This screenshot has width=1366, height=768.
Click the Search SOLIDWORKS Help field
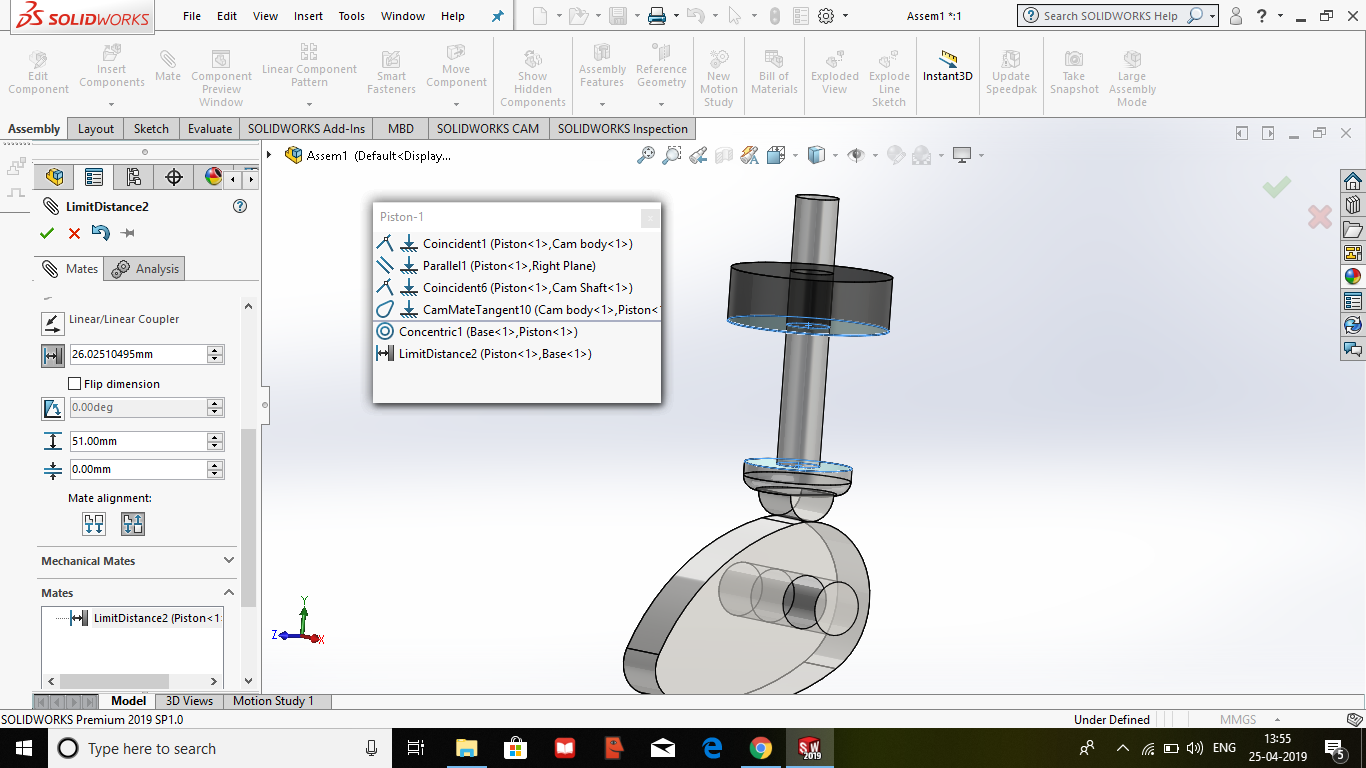click(1110, 15)
